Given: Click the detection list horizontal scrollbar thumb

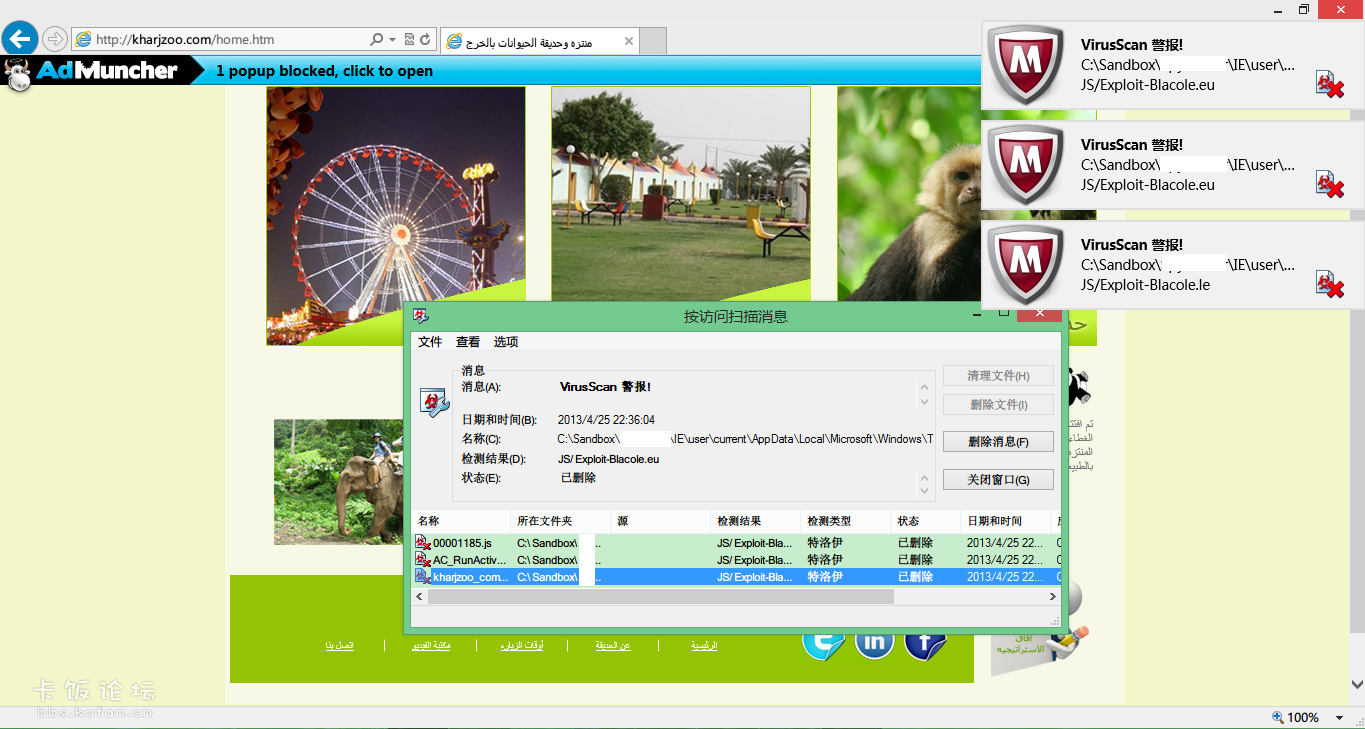Looking at the screenshot, I should click(x=660, y=596).
